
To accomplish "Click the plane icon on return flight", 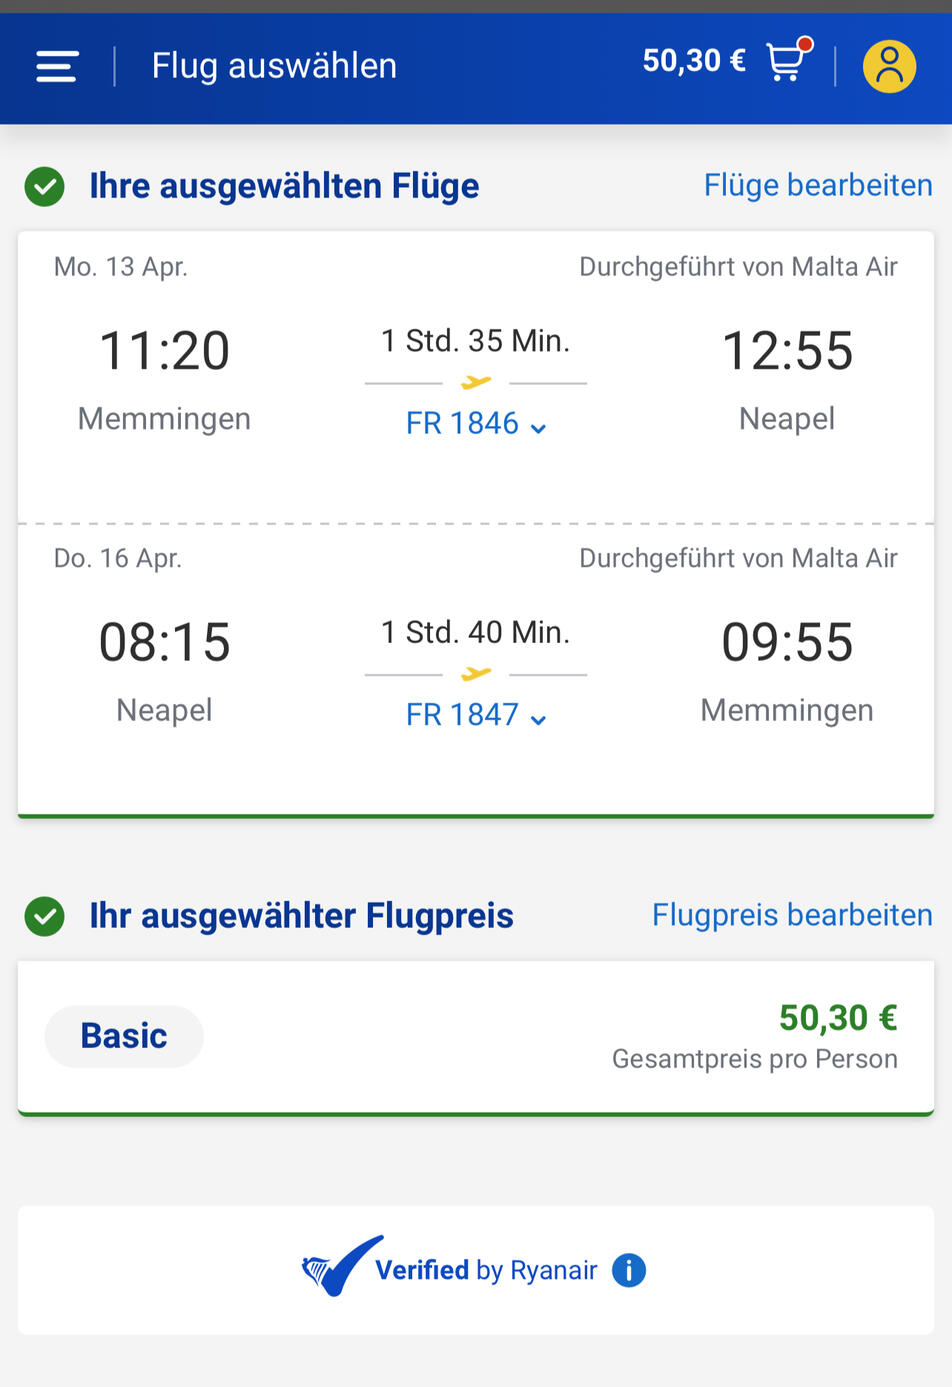I will (x=476, y=674).
